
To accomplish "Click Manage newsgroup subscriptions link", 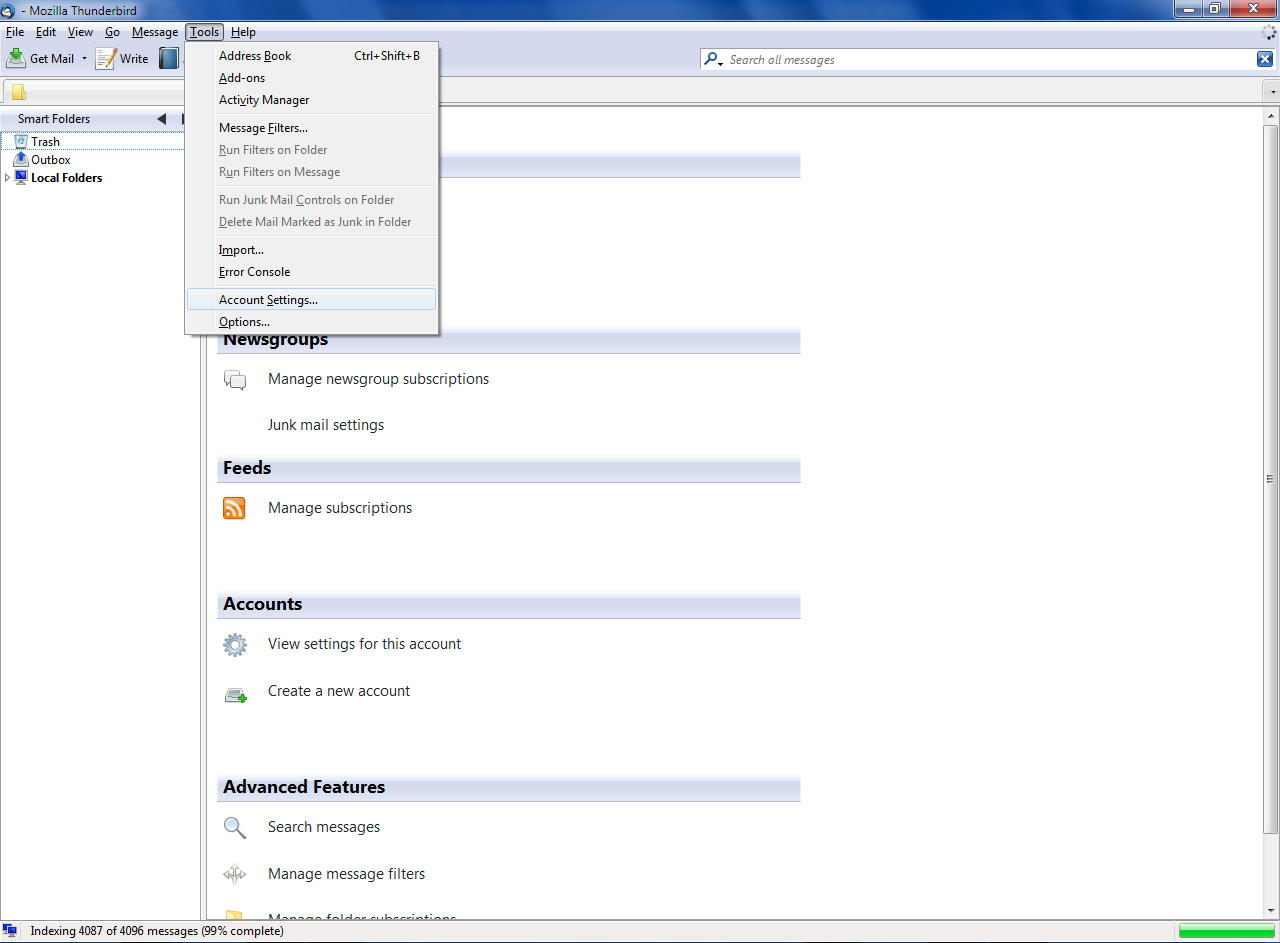I will point(379,379).
